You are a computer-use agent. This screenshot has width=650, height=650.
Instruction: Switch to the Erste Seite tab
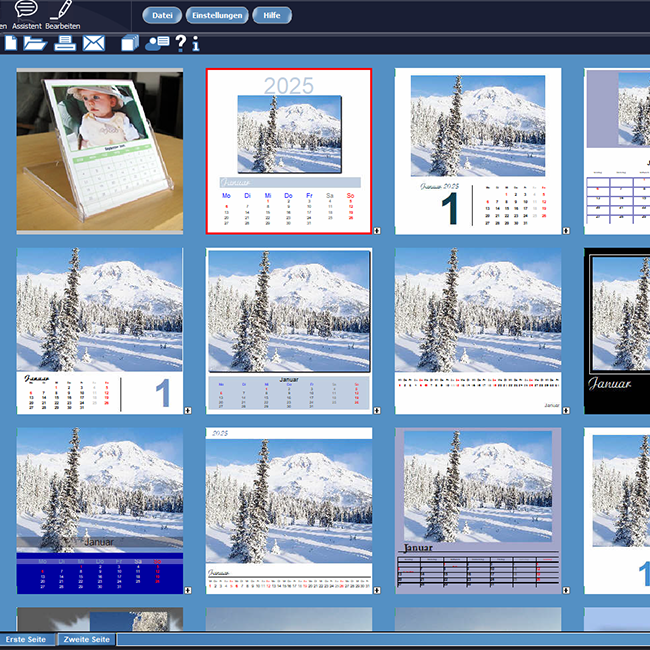coord(27,639)
